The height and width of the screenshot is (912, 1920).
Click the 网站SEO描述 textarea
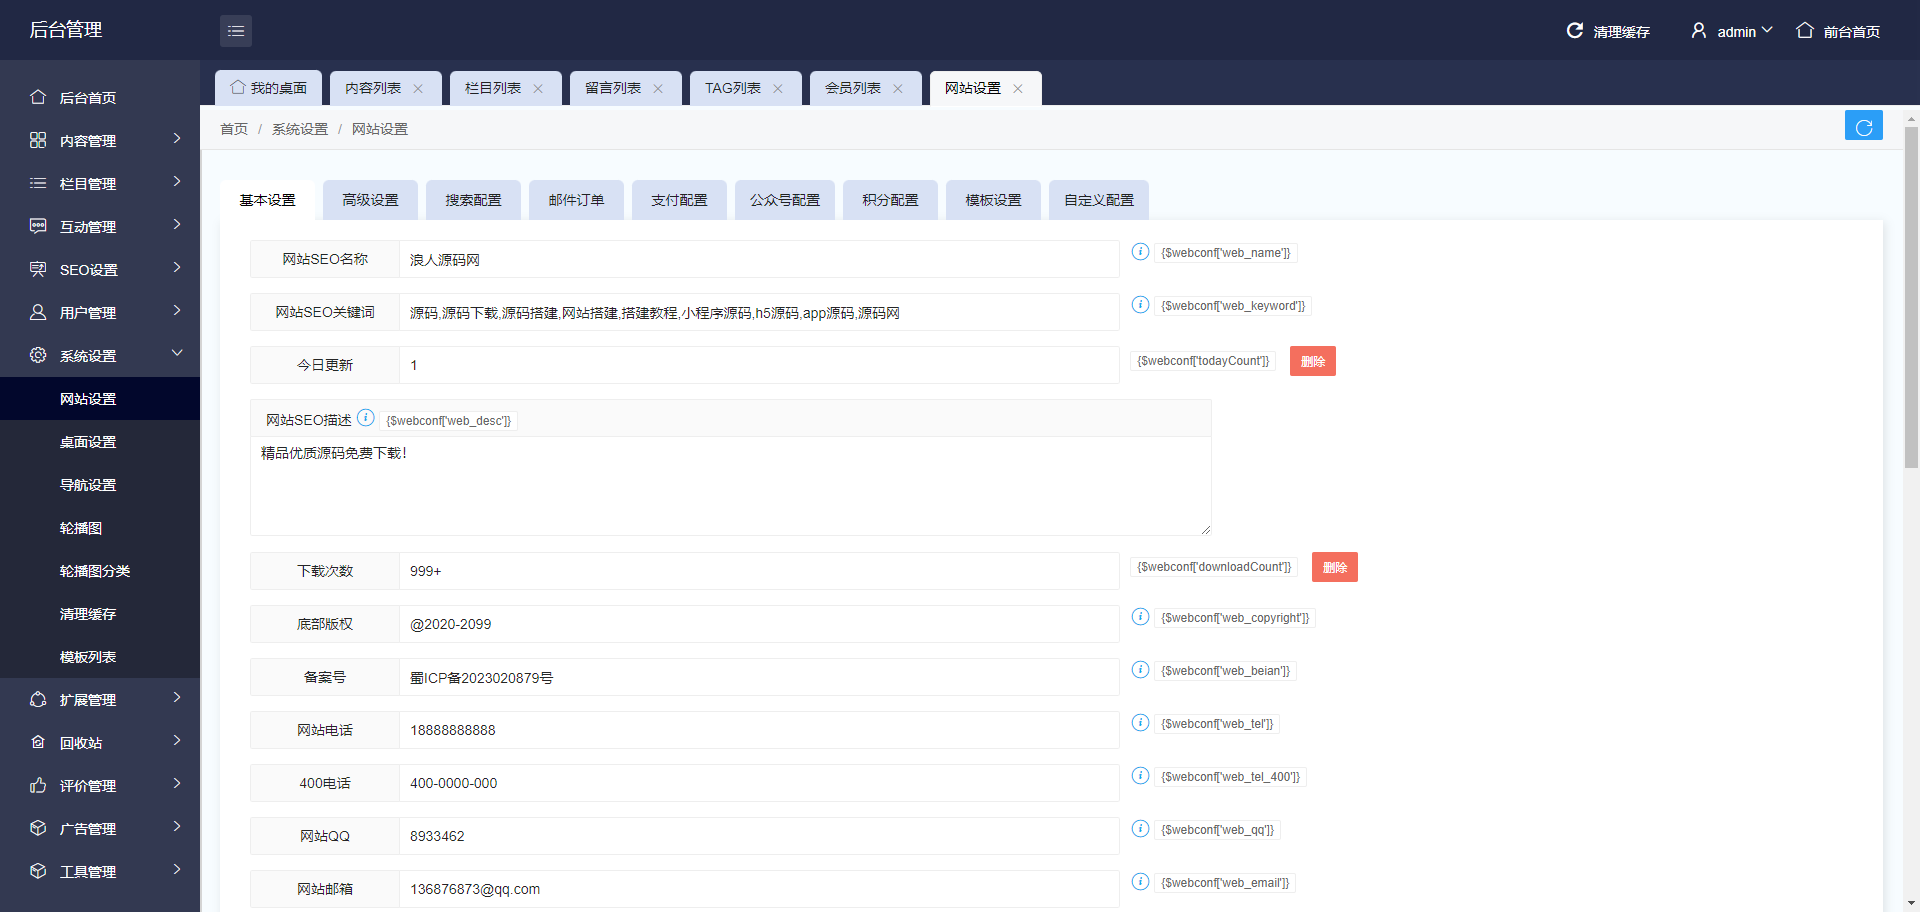[x=731, y=485]
